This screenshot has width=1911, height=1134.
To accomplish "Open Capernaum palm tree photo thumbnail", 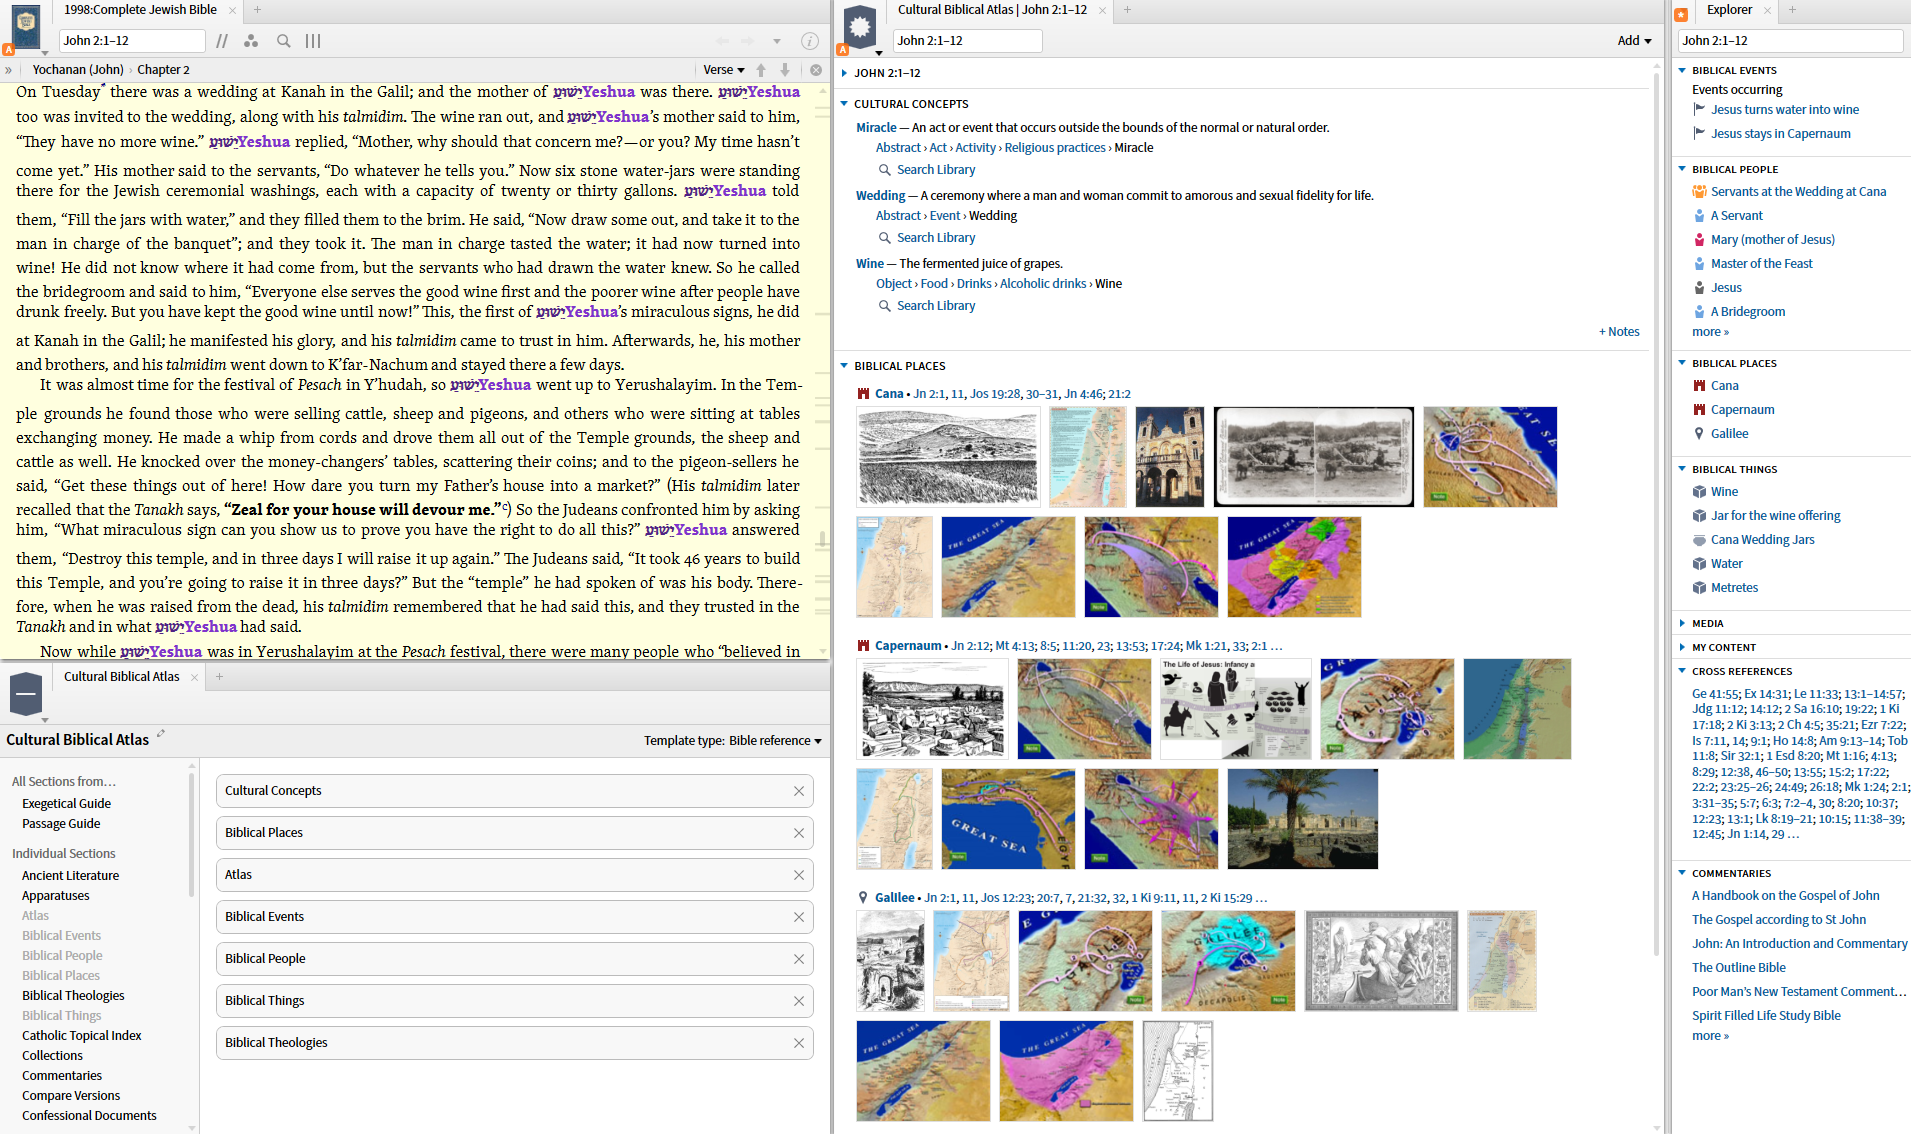I will (x=1302, y=819).
